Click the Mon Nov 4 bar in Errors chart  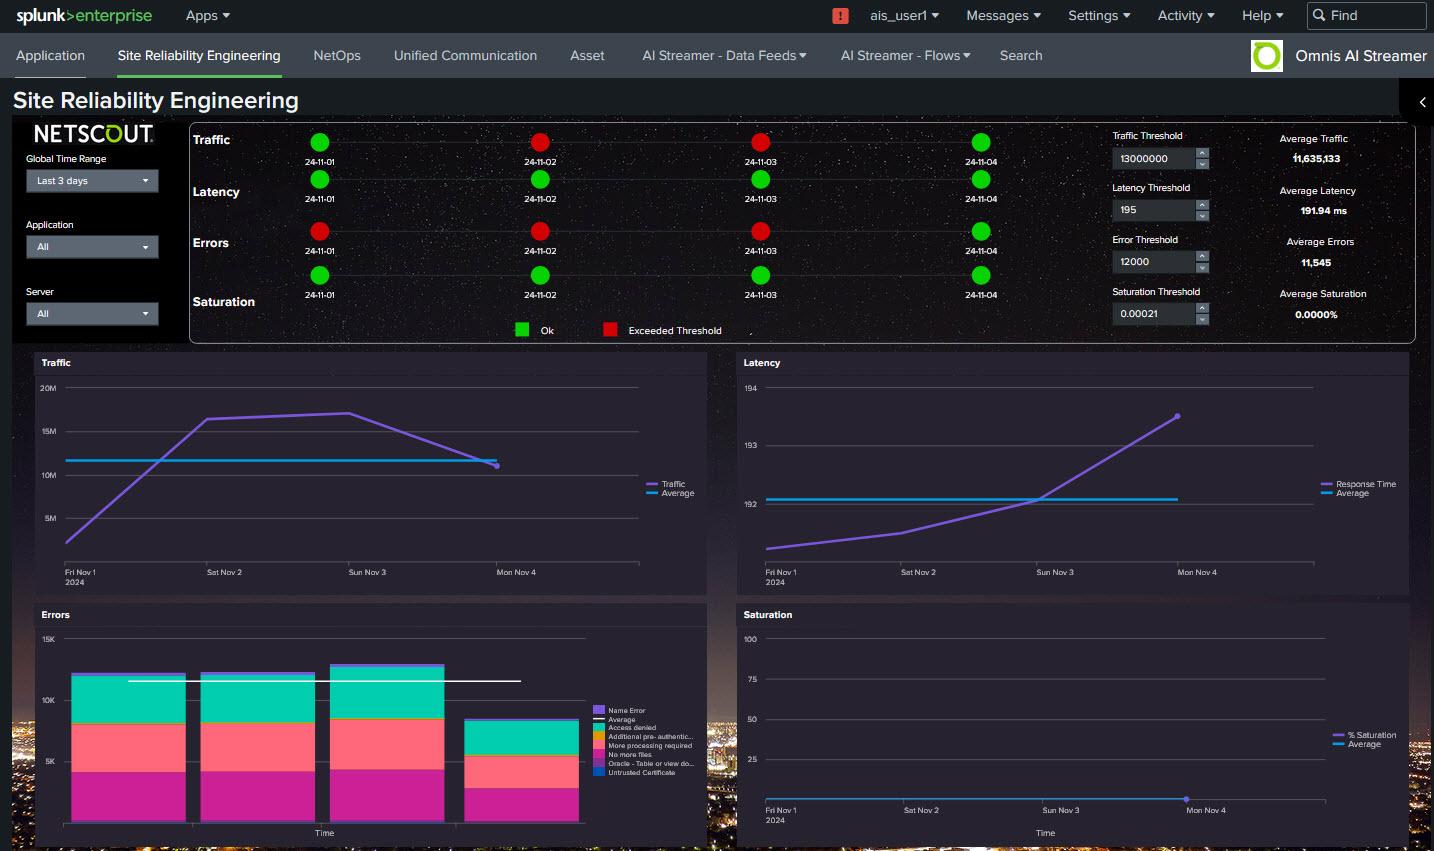(521, 770)
